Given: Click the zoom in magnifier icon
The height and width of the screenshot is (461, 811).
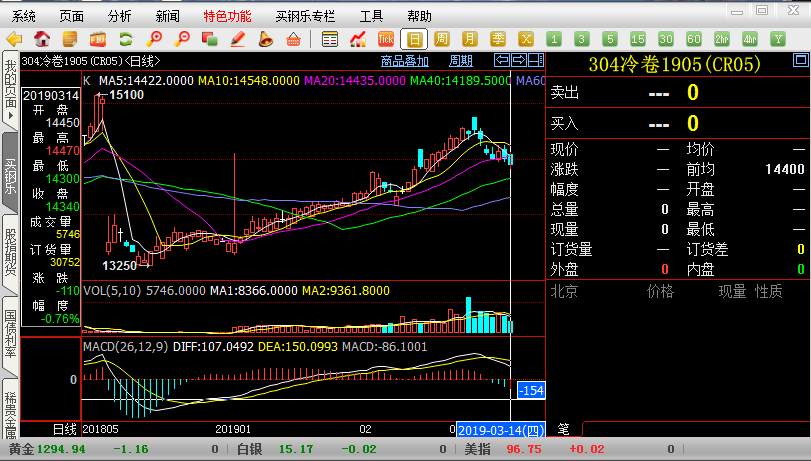Looking at the screenshot, I should pyautogui.click(x=155, y=39).
